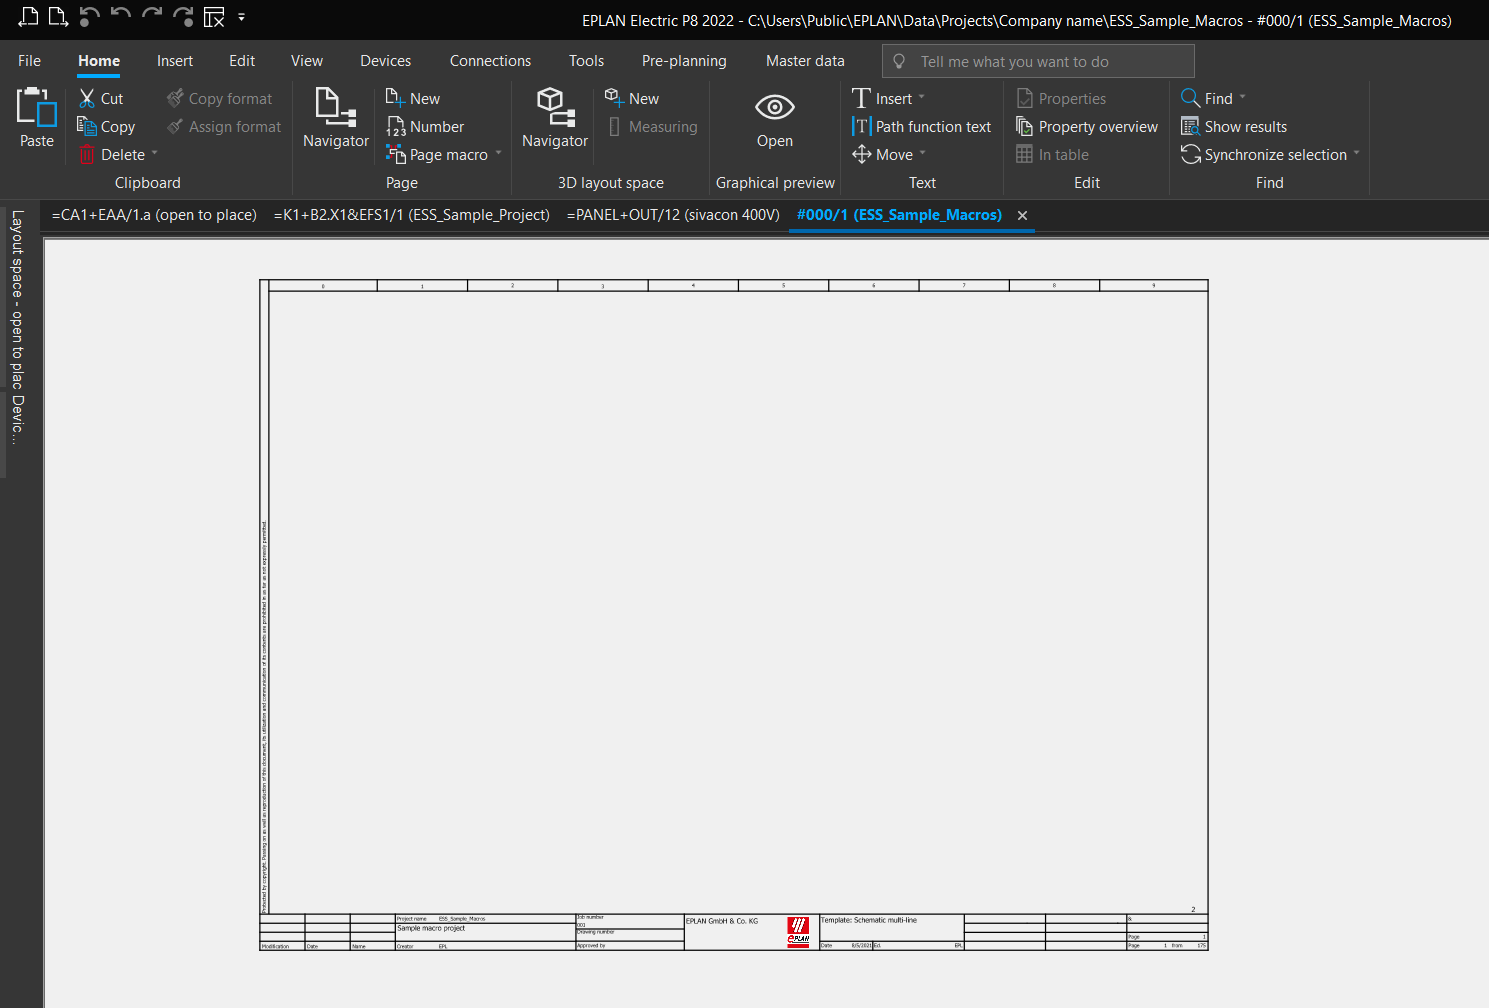Screen dimensions: 1489x1008
Task: Click the Page macro icon
Action: (396, 154)
